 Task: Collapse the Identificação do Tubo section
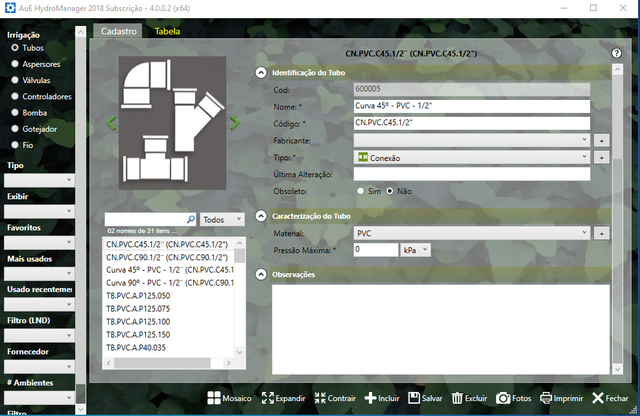pyautogui.click(x=261, y=72)
